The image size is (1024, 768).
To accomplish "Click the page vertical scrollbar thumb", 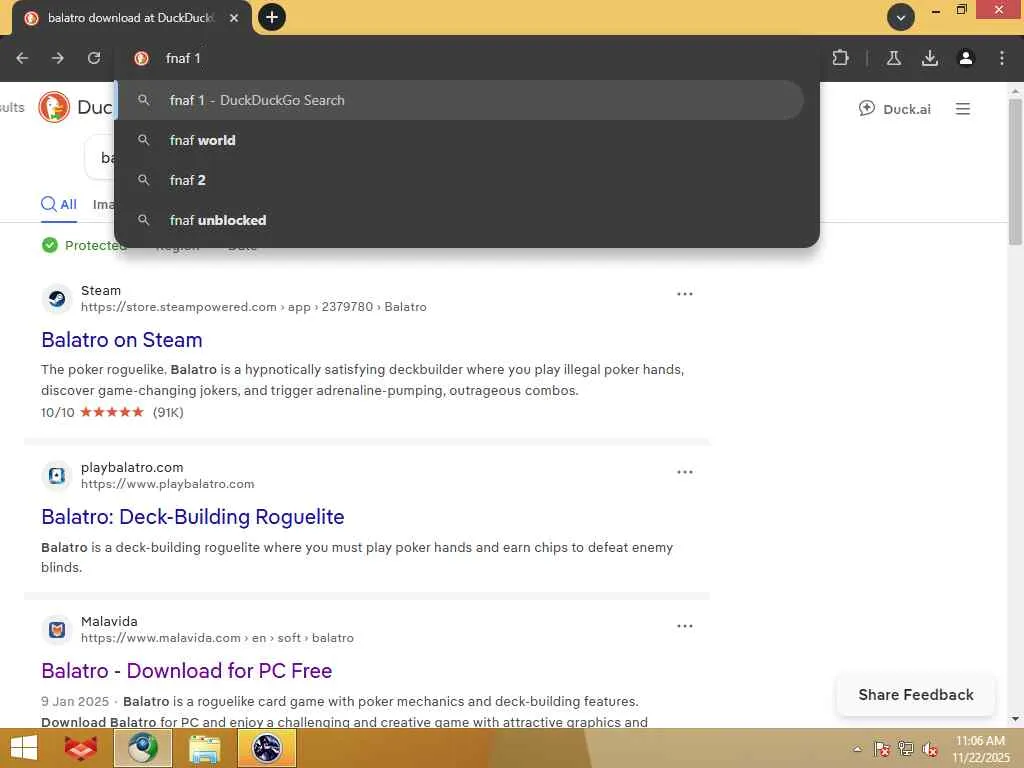I will coord(1015,172).
